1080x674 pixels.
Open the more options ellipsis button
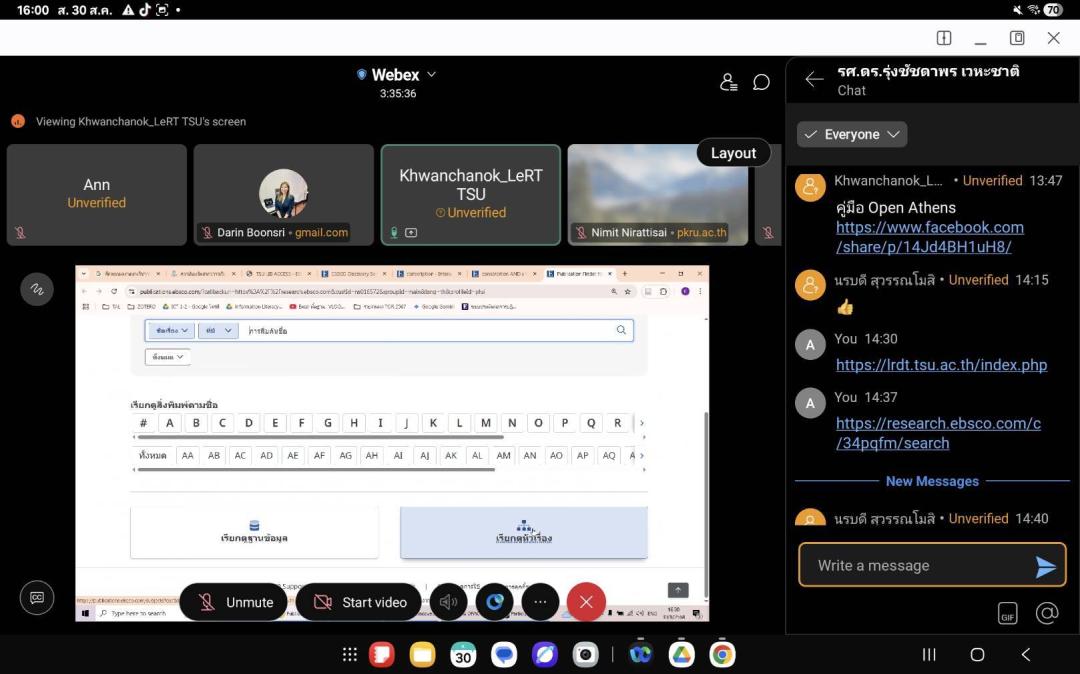[x=540, y=602]
